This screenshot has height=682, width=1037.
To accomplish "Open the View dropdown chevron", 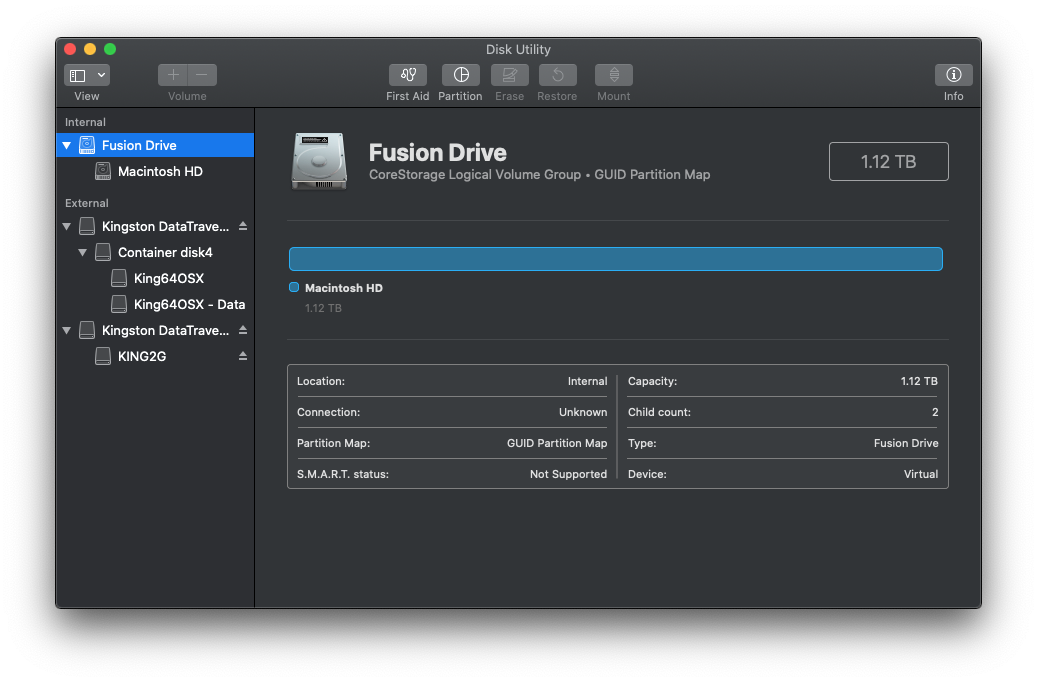I will (x=101, y=75).
